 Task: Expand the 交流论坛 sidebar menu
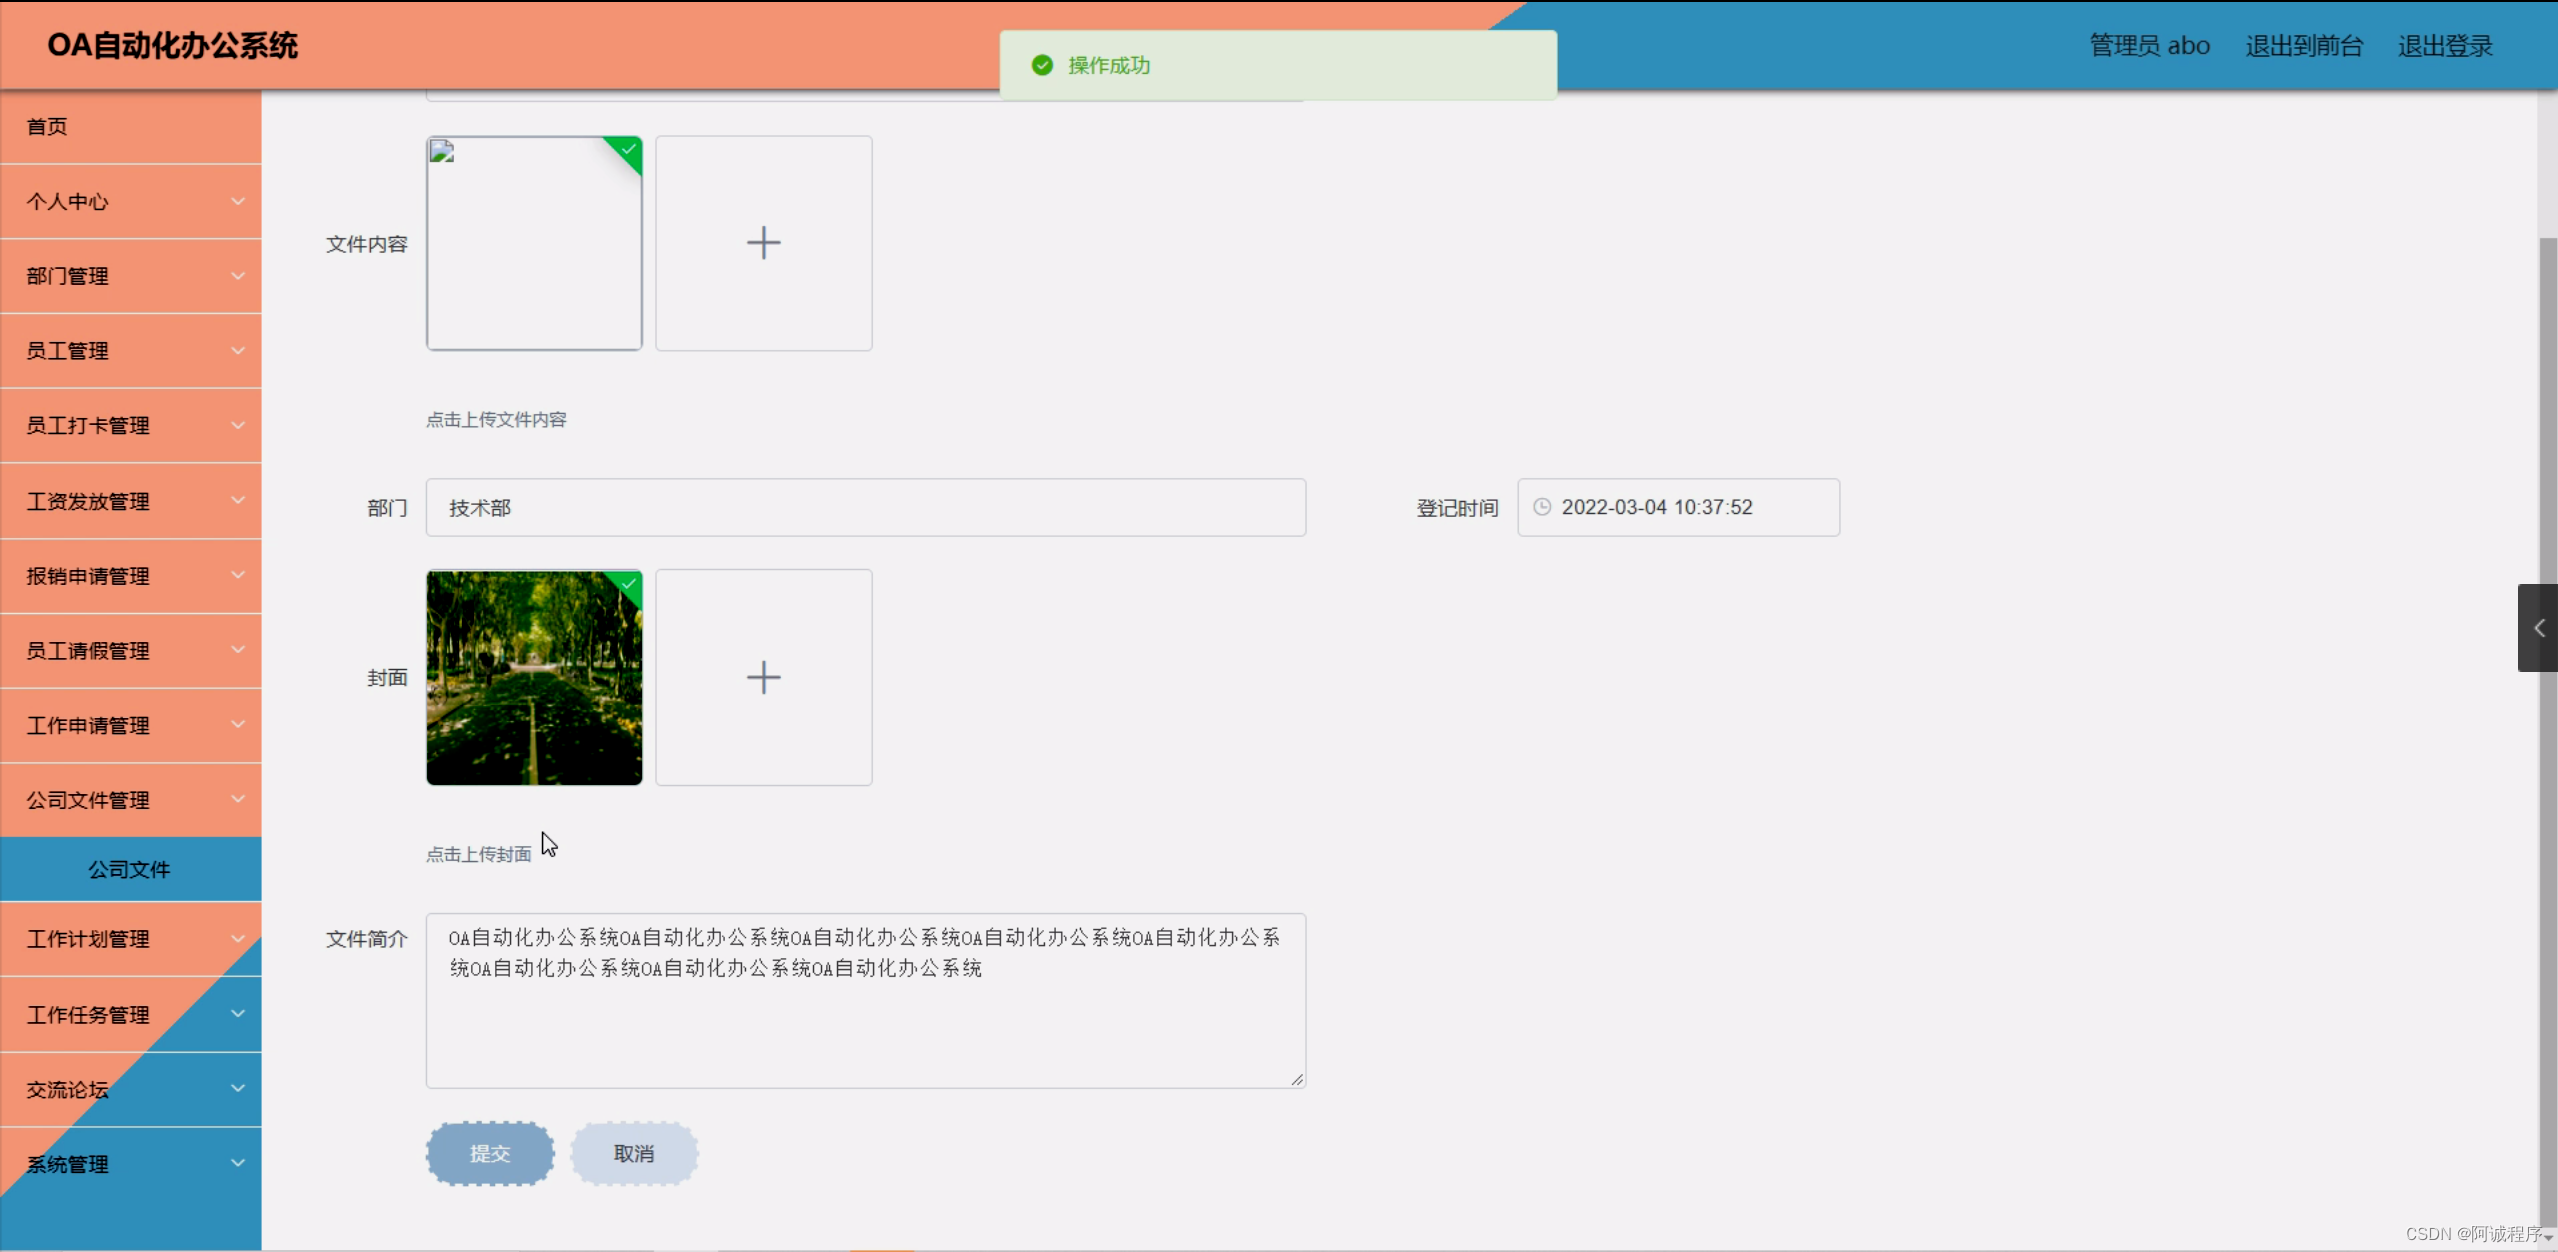[130, 1089]
